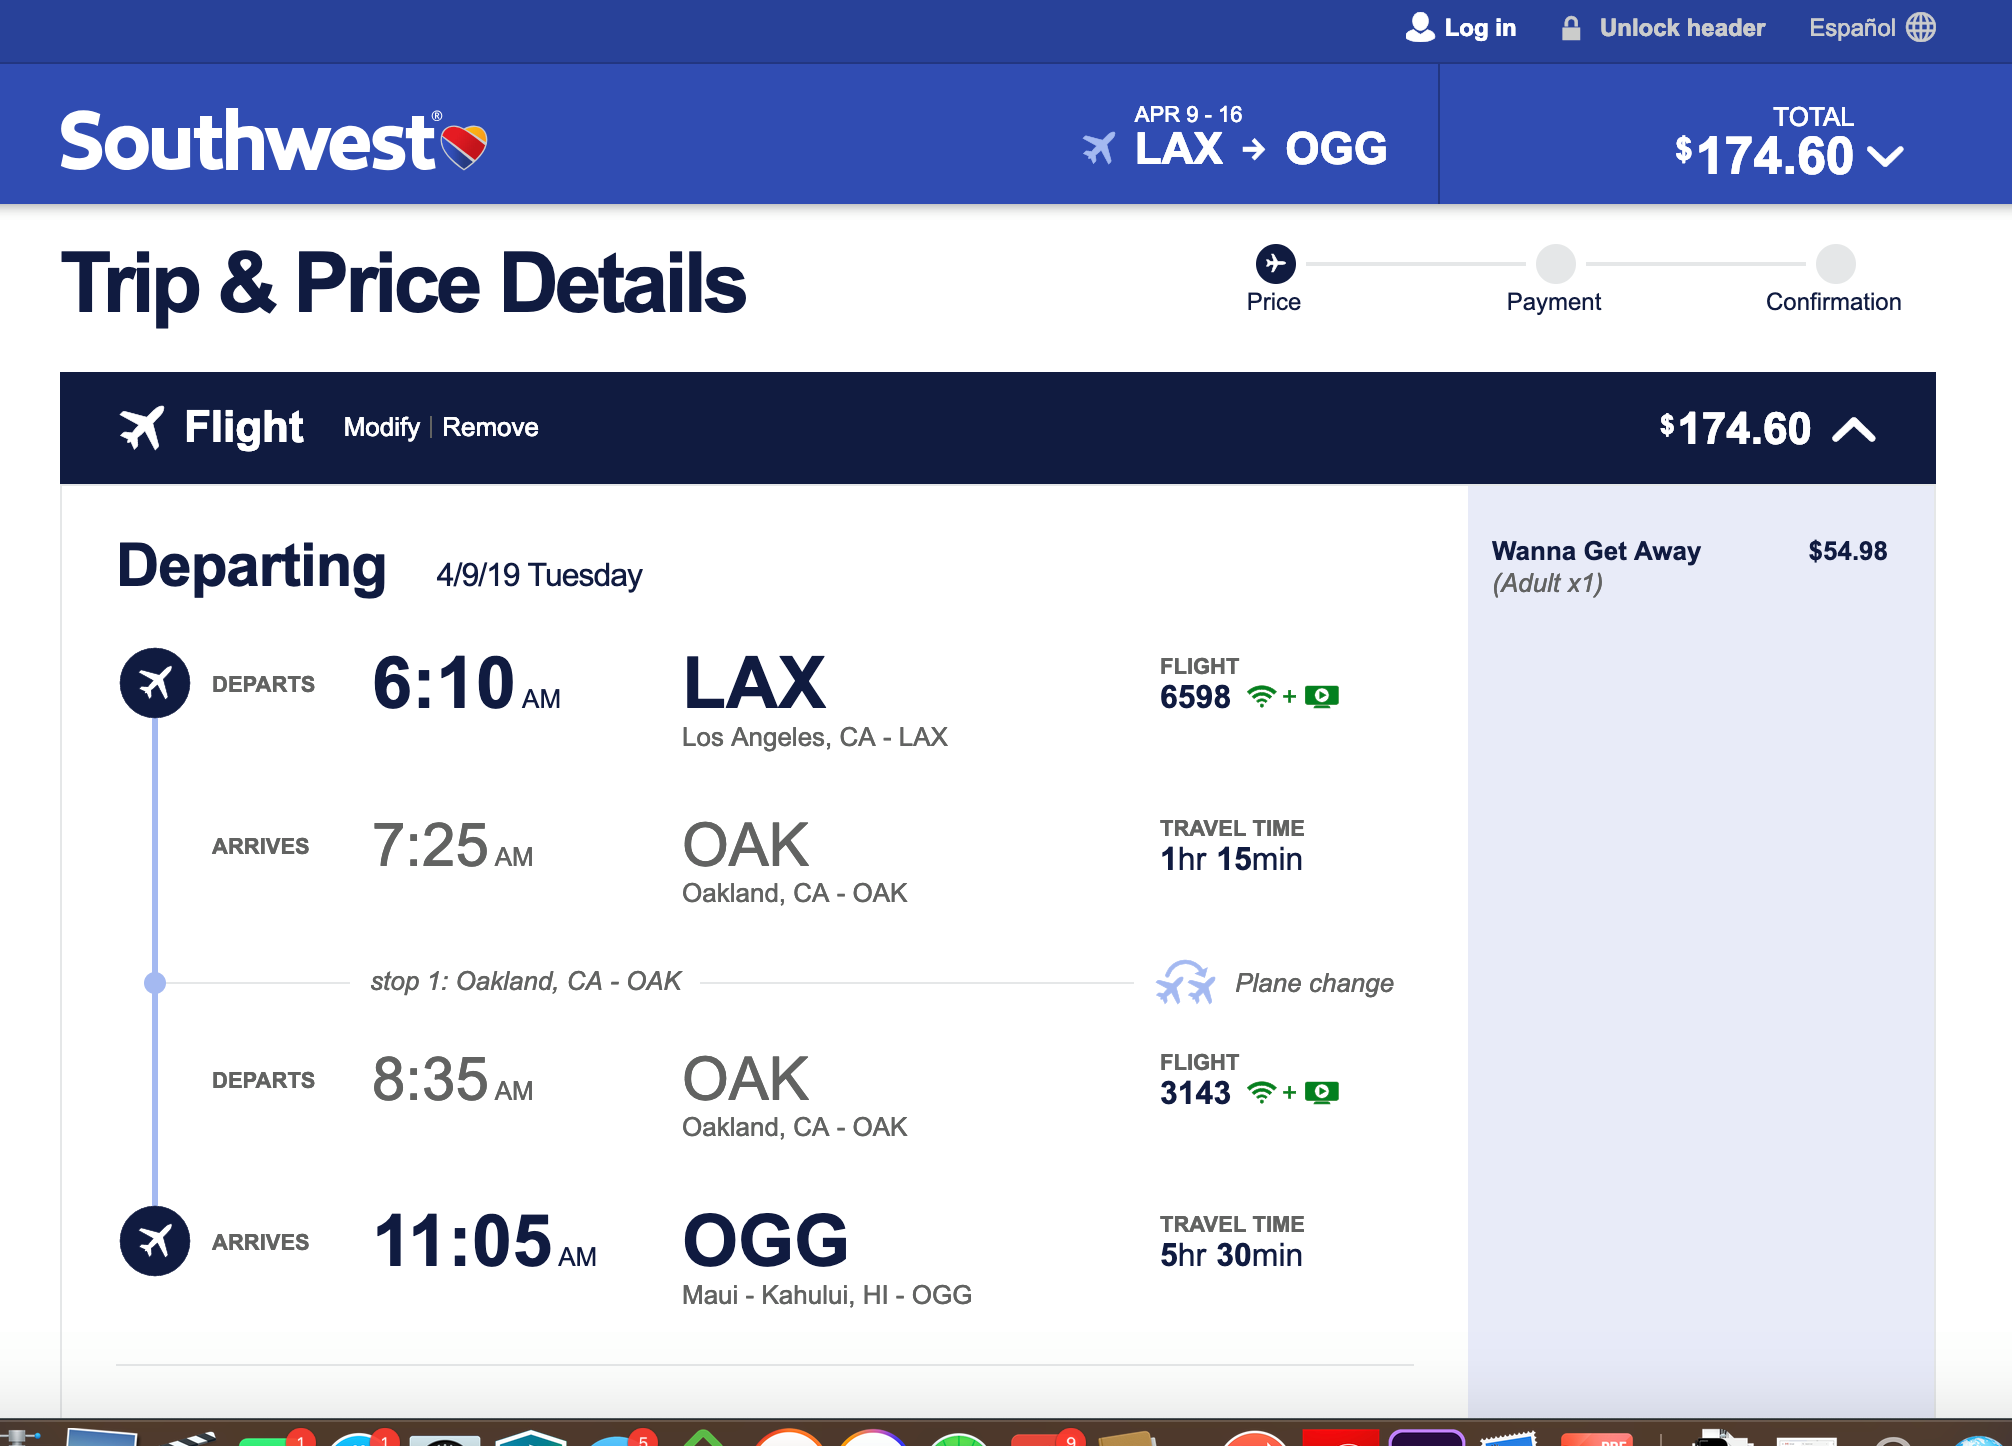
Task: Click the Unlock header padlock icon
Action: coord(1571,28)
